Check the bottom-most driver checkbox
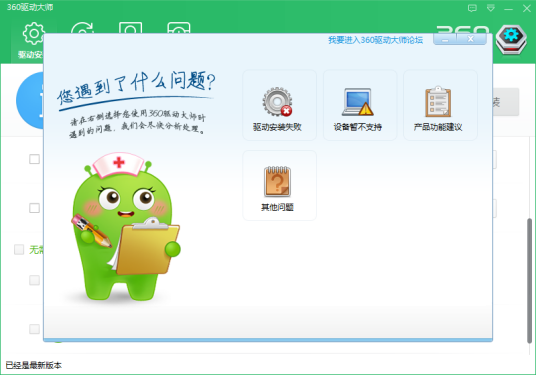Viewport: 536px width, 375px height. pos(34,329)
